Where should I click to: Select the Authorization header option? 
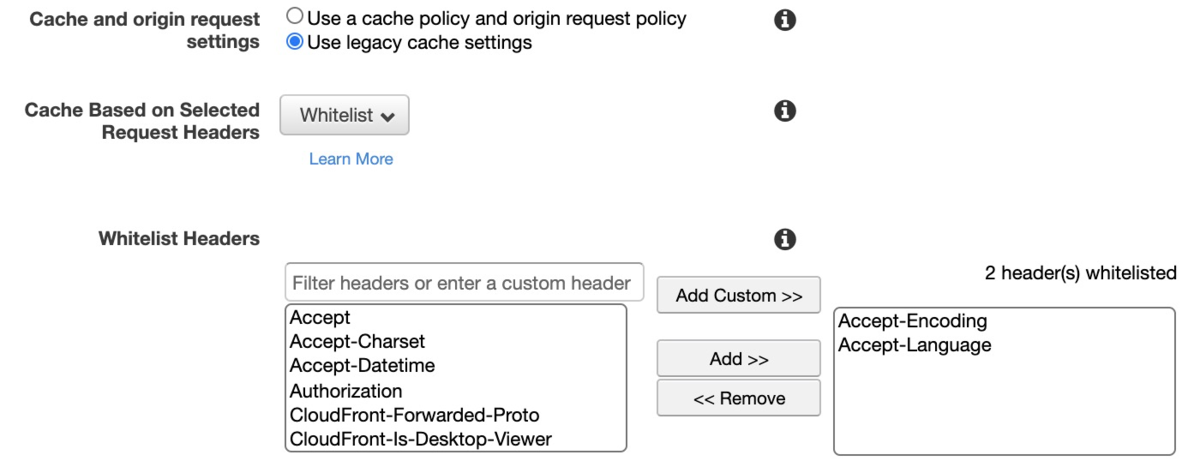coord(346,391)
